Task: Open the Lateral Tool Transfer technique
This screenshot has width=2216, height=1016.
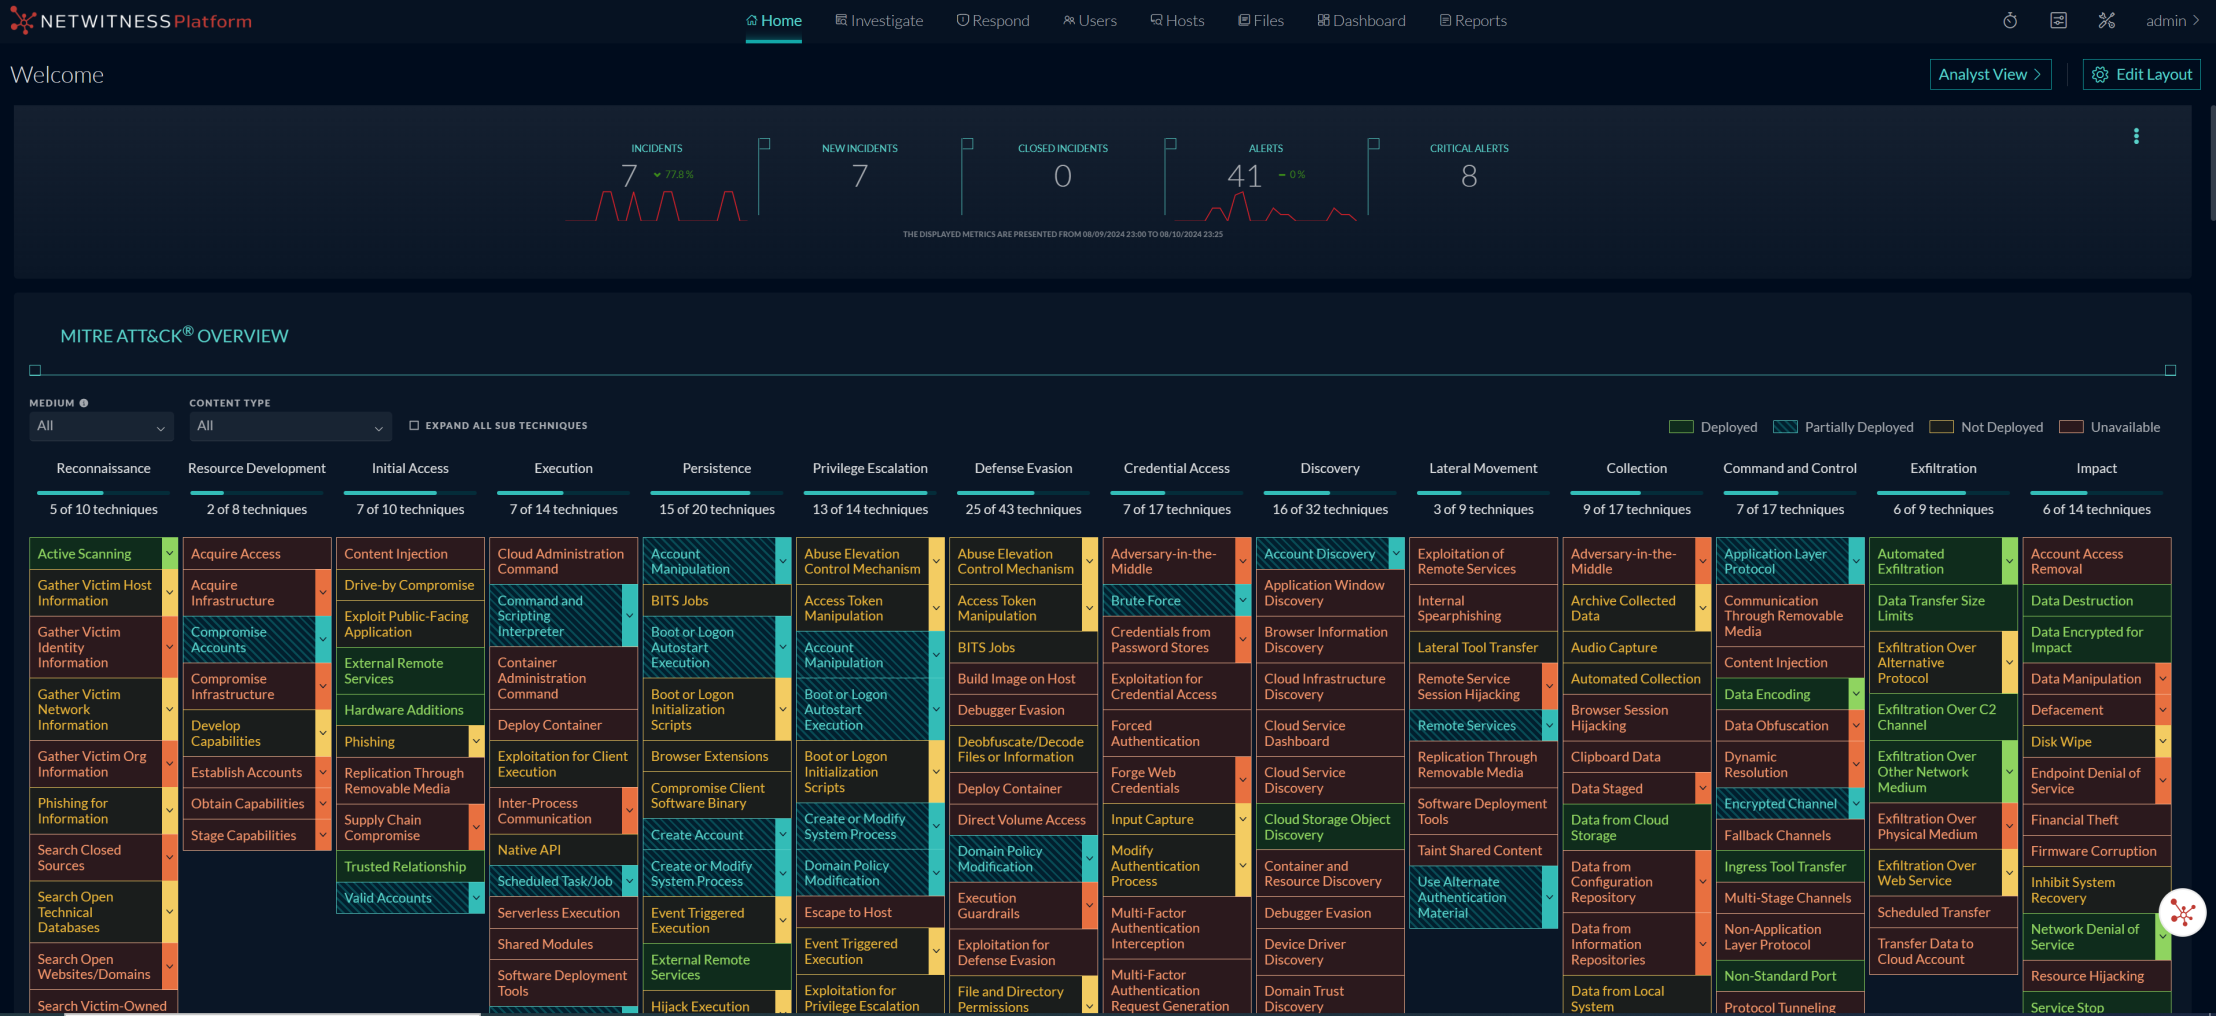Action: (x=1483, y=647)
